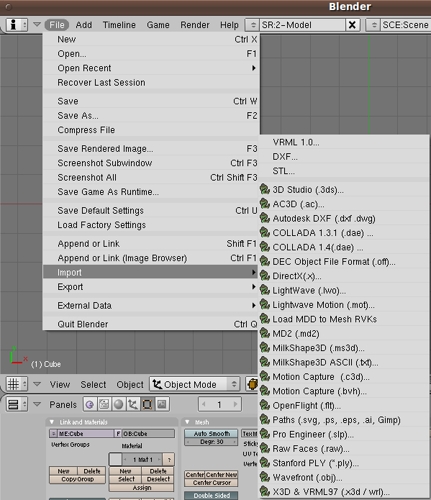Viewport: 431px width, 500px height.
Task: Click python icon beside Autodesk DXF
Action: click(265, 218)
